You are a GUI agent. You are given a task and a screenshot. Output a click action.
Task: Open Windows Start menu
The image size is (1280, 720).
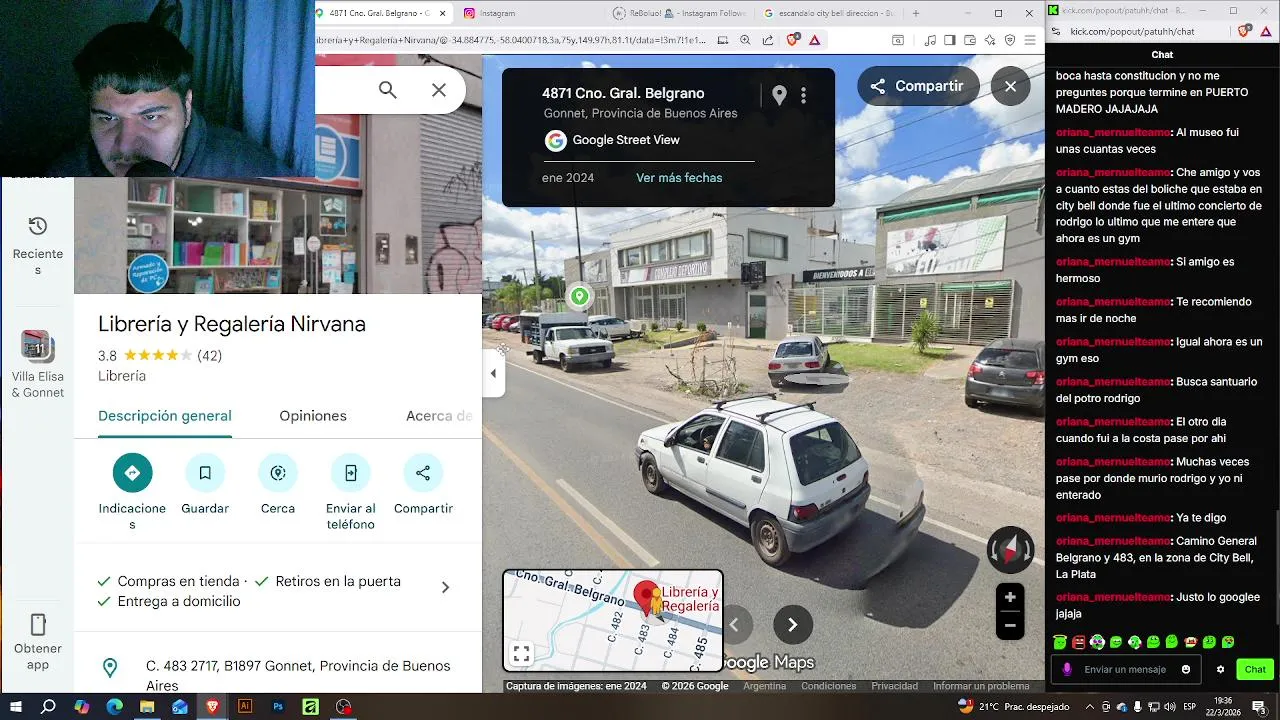pyautogui.click(x=15, y=706)
